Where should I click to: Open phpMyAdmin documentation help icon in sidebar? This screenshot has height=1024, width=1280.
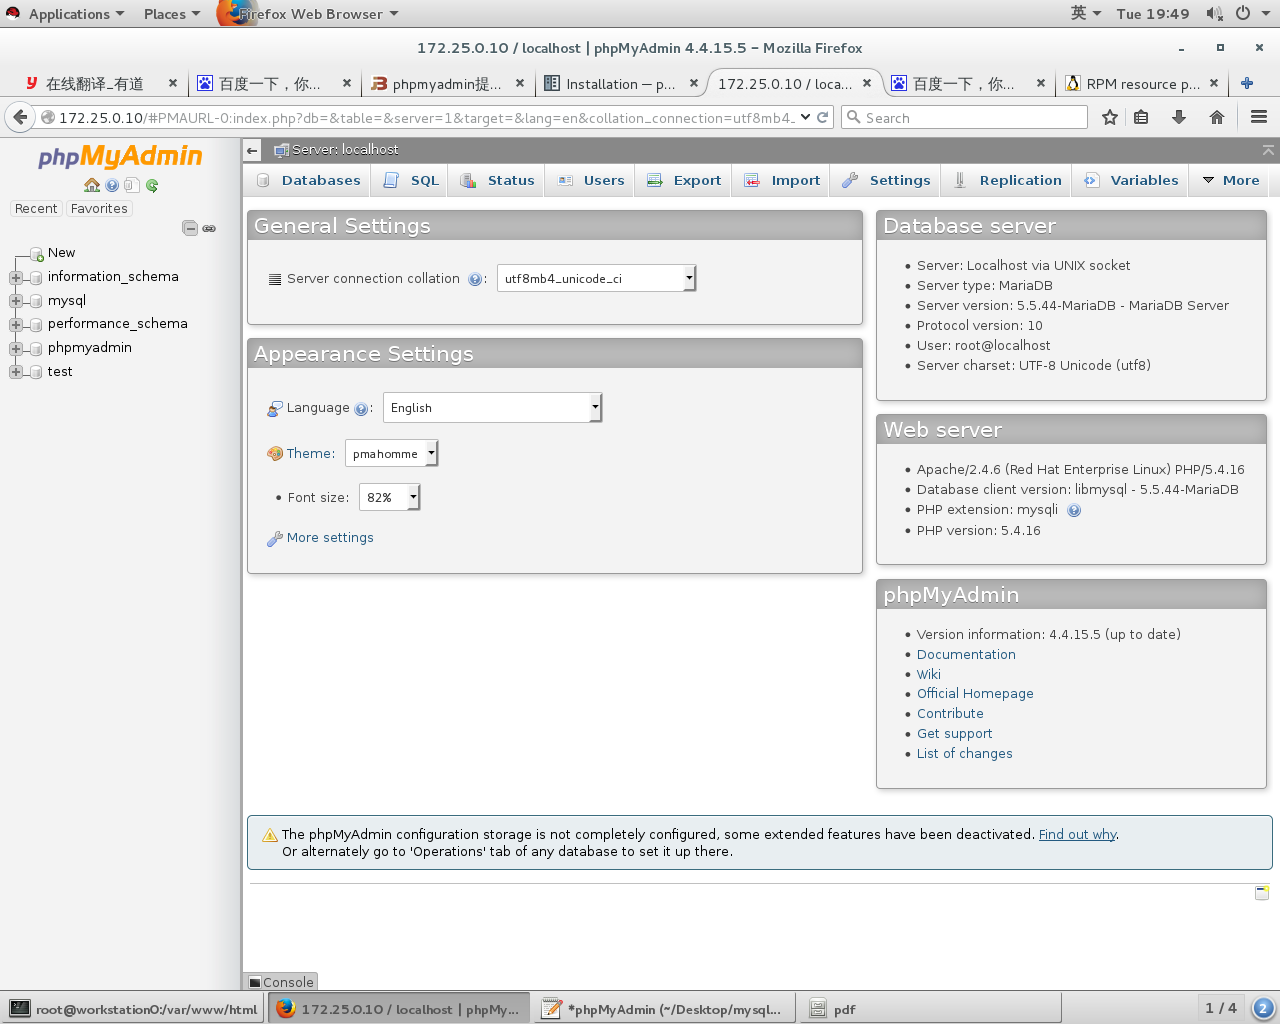112,185
